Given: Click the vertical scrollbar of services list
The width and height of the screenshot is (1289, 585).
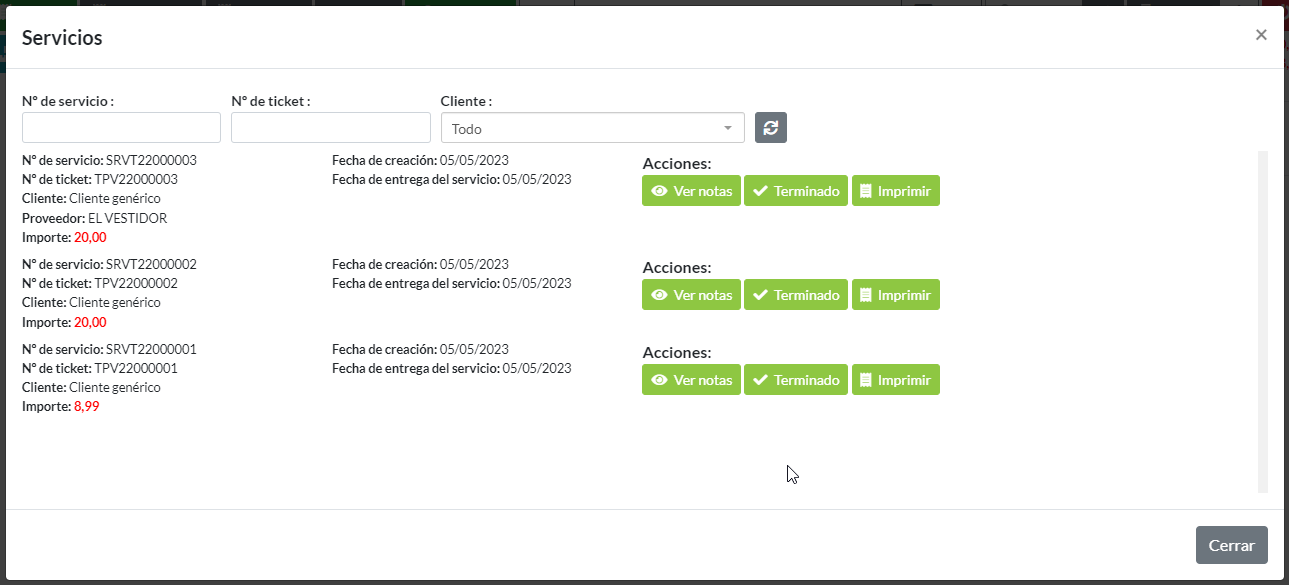Looking at the screenshot, I should coord(1262,320).
